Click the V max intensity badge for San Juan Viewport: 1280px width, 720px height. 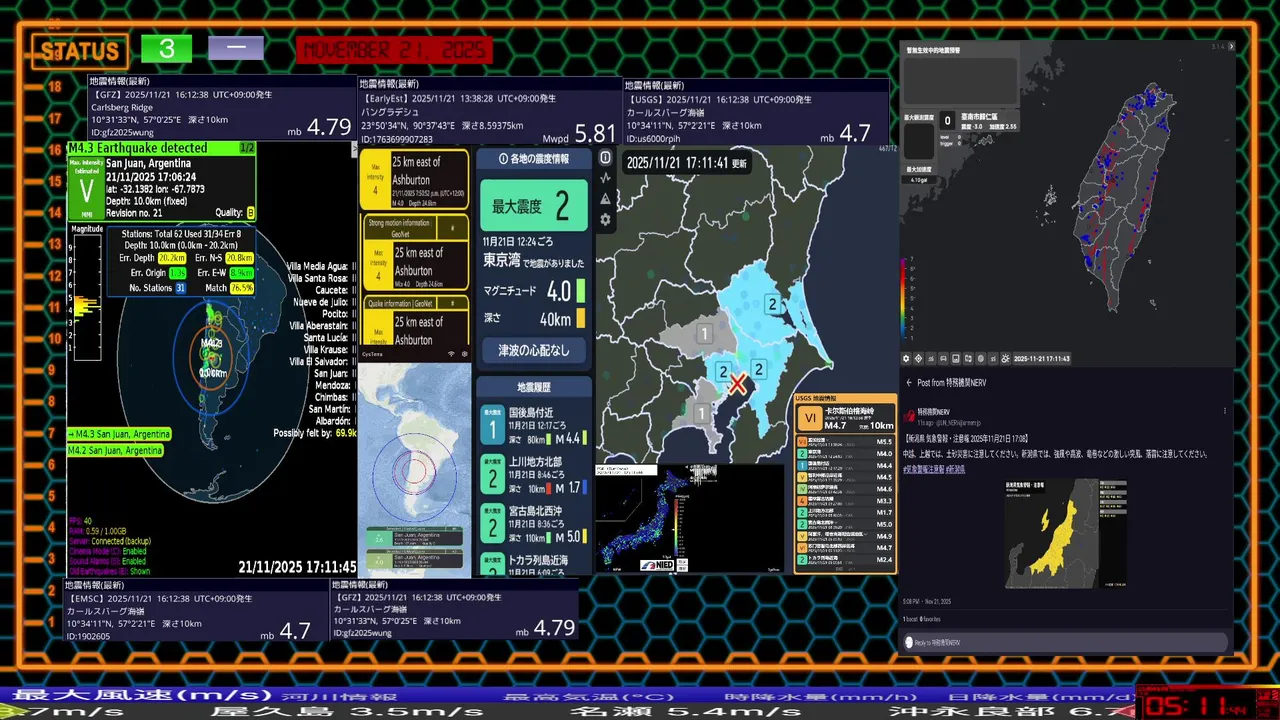click(86, 188)
